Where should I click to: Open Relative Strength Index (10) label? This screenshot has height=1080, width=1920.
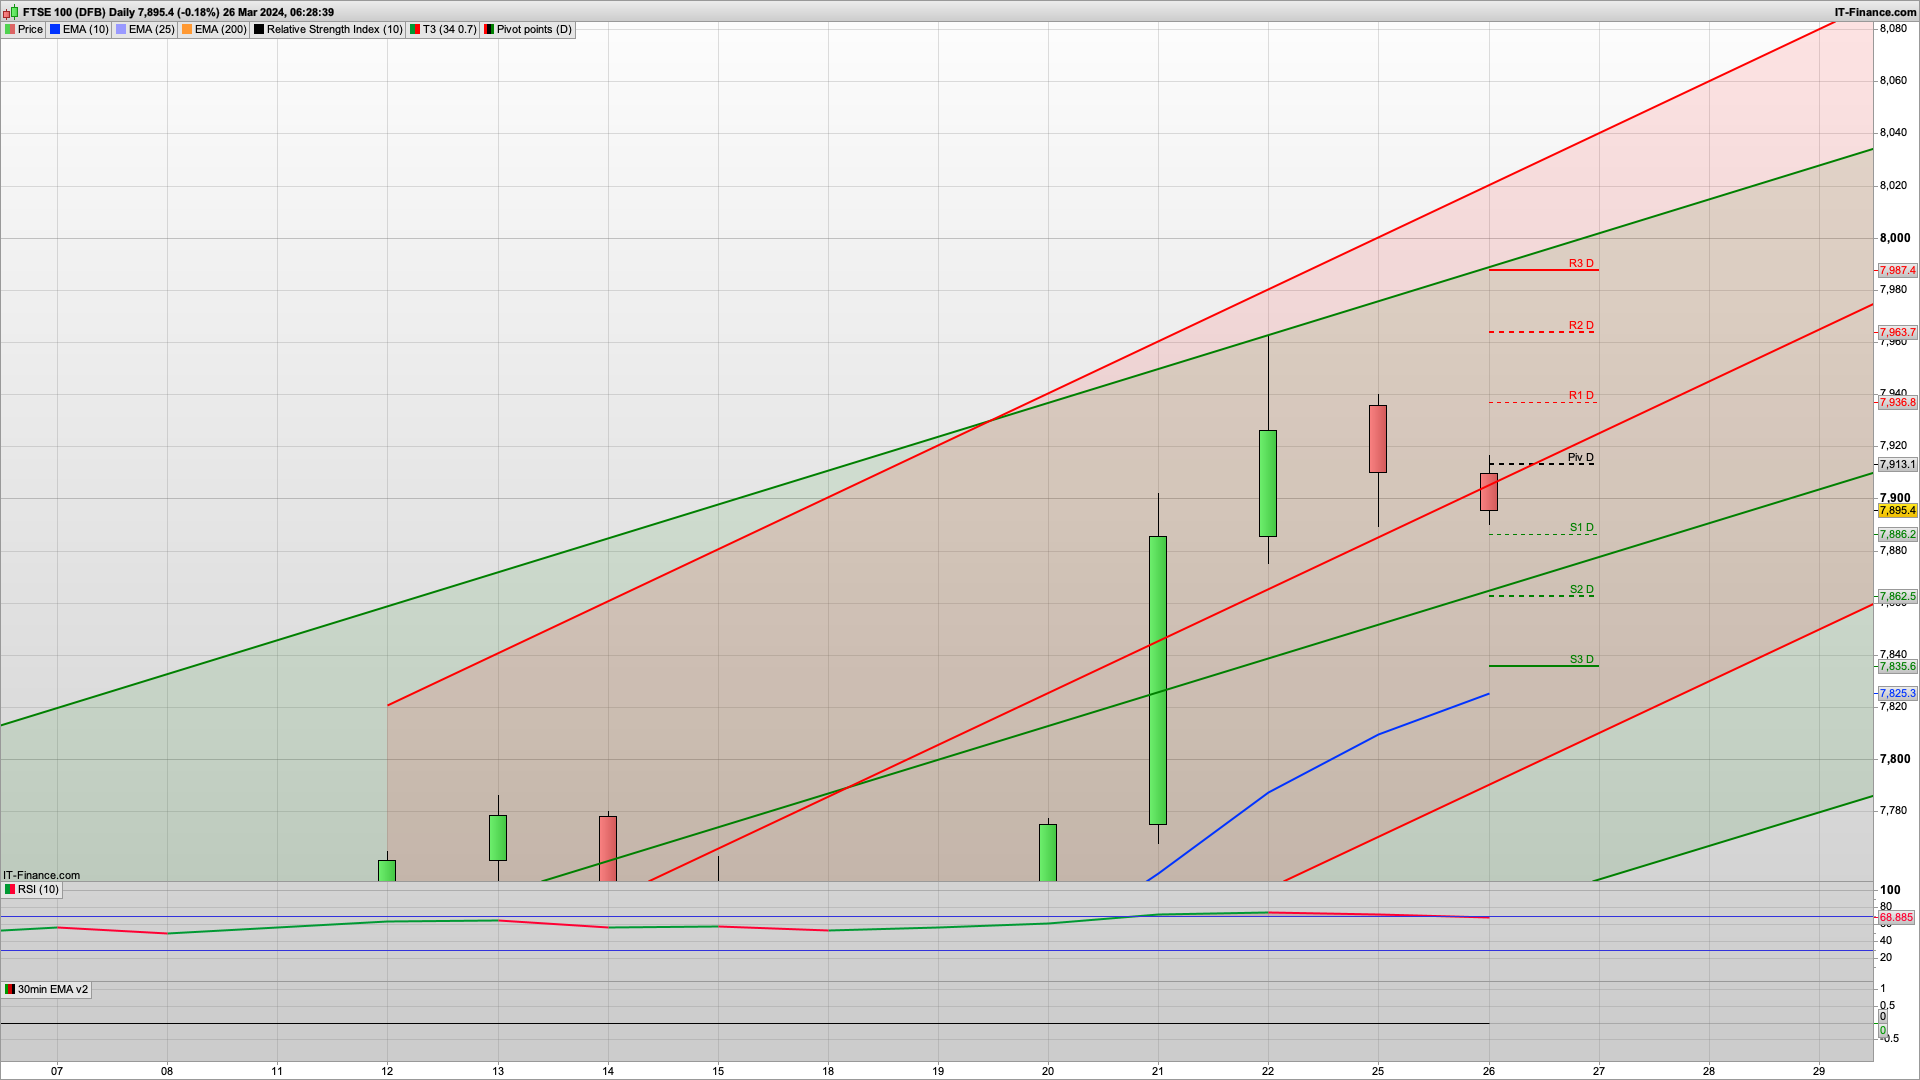click(328, 29)
